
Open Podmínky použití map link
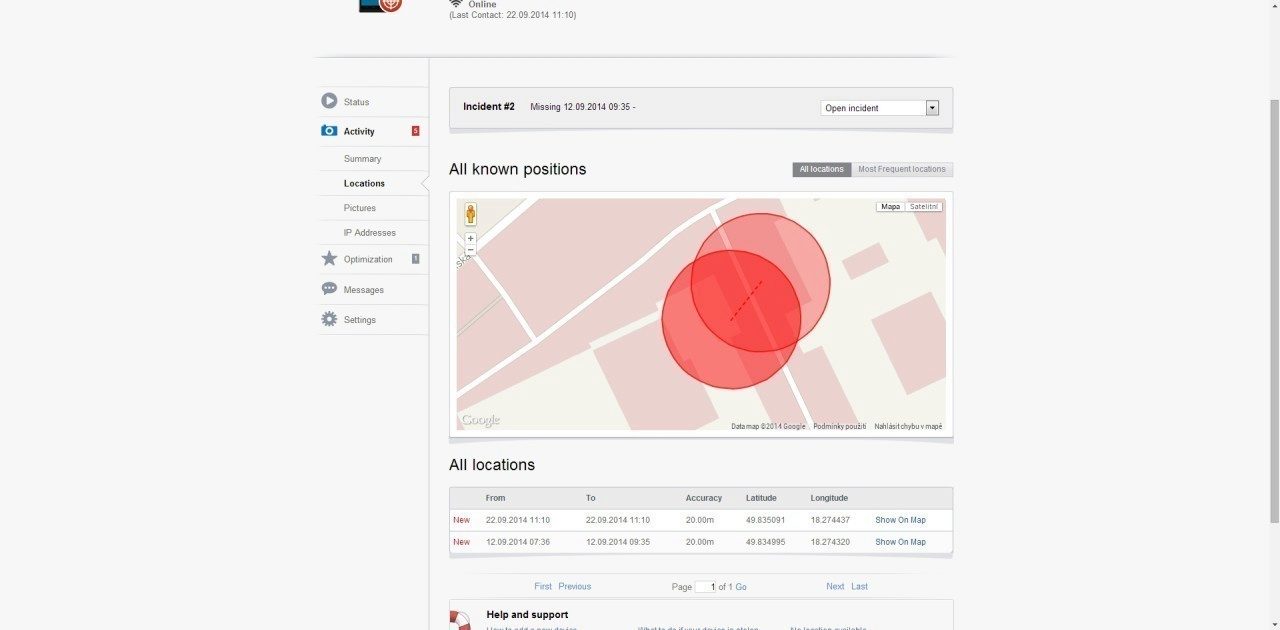(840, 426)
